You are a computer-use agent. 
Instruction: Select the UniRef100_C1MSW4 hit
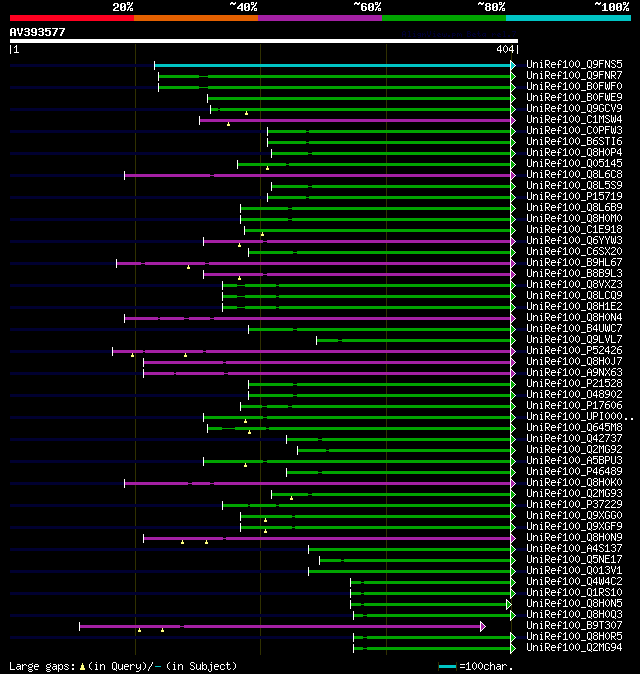574,119
